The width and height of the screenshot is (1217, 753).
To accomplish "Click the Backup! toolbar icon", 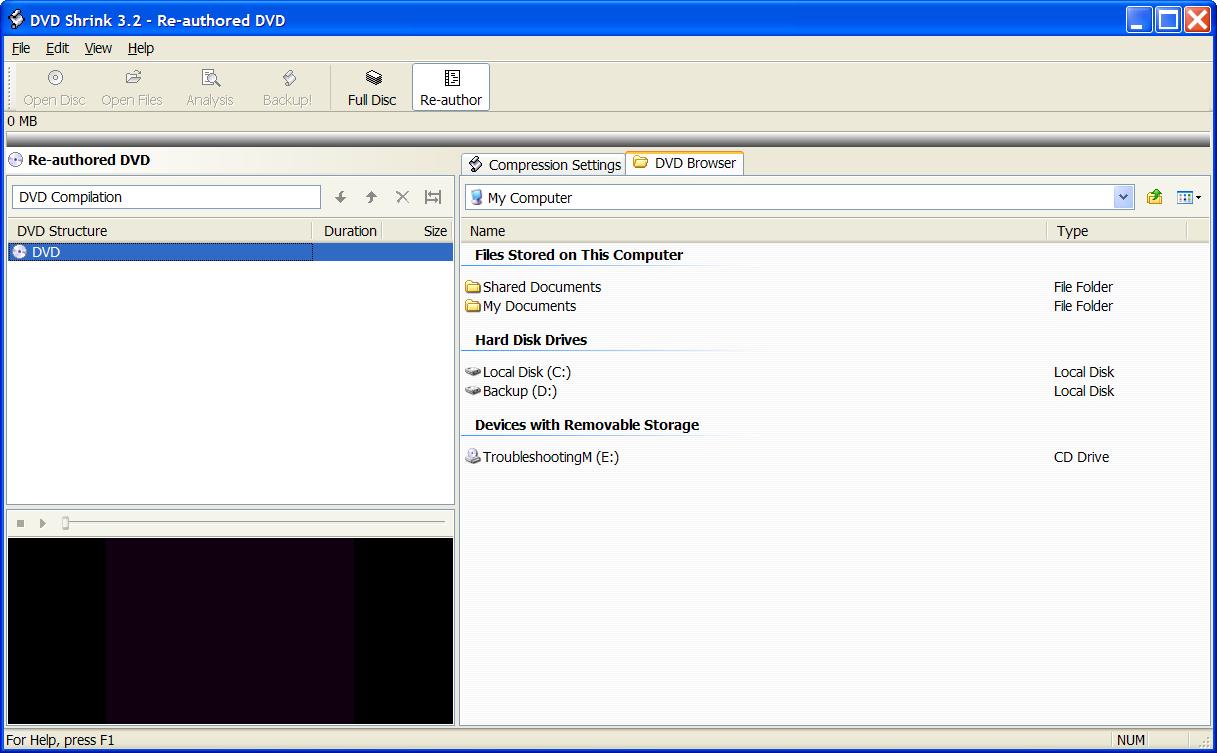I will pos(287,86).
